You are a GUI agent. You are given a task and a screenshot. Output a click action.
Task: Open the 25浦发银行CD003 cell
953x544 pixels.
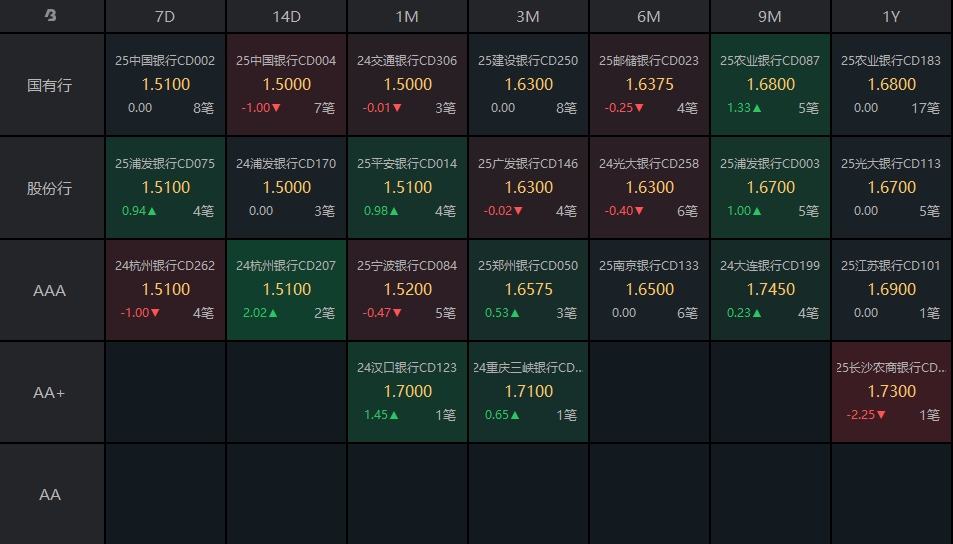click(x=770, y=187)
